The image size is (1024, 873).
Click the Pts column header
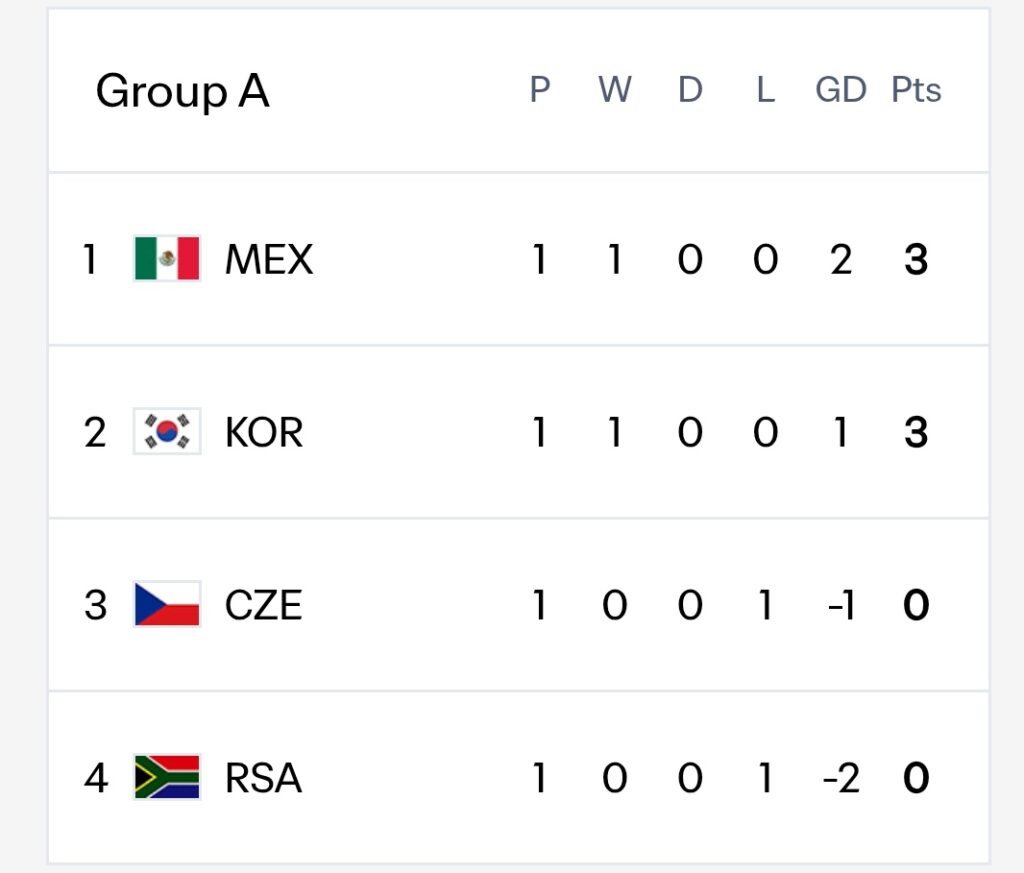[916, 89]
